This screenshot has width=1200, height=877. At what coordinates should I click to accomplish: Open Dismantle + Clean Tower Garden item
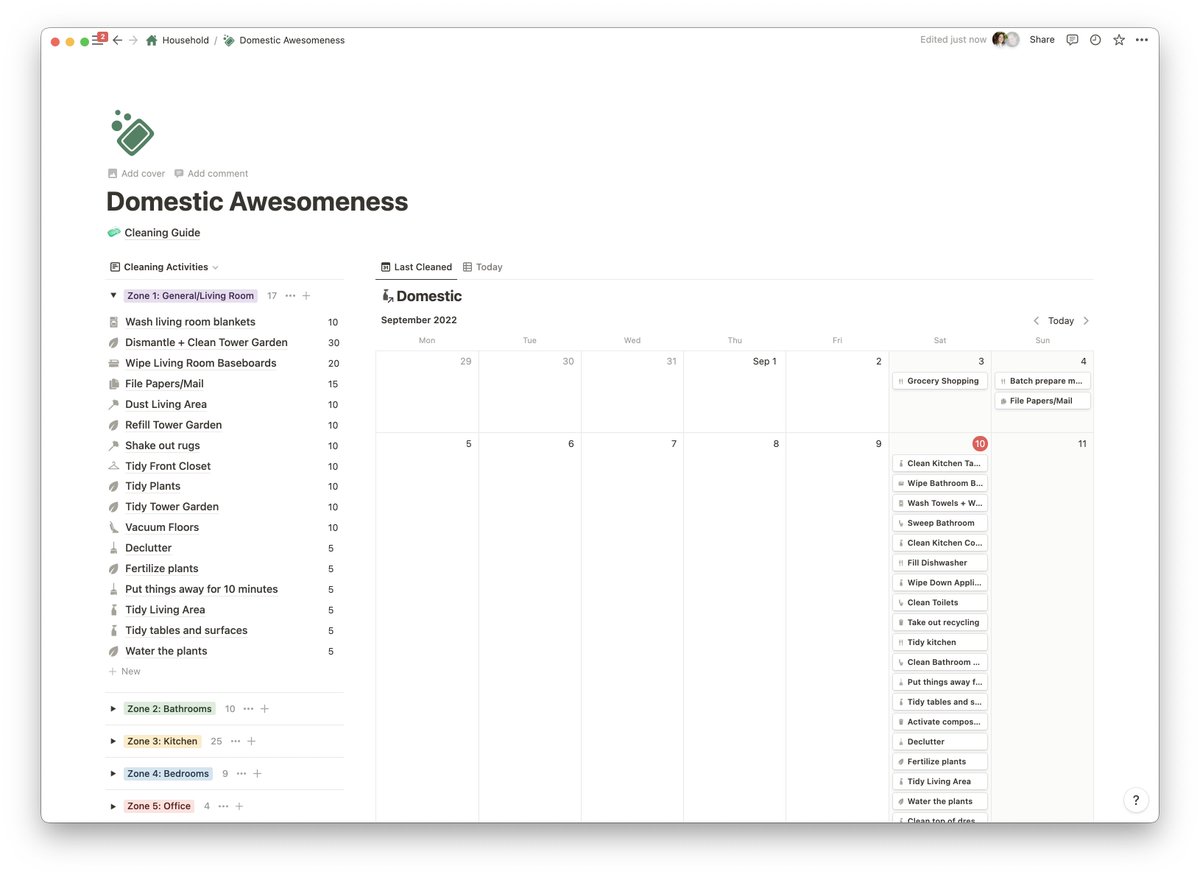pyautogui.click(x=206, y=342)
